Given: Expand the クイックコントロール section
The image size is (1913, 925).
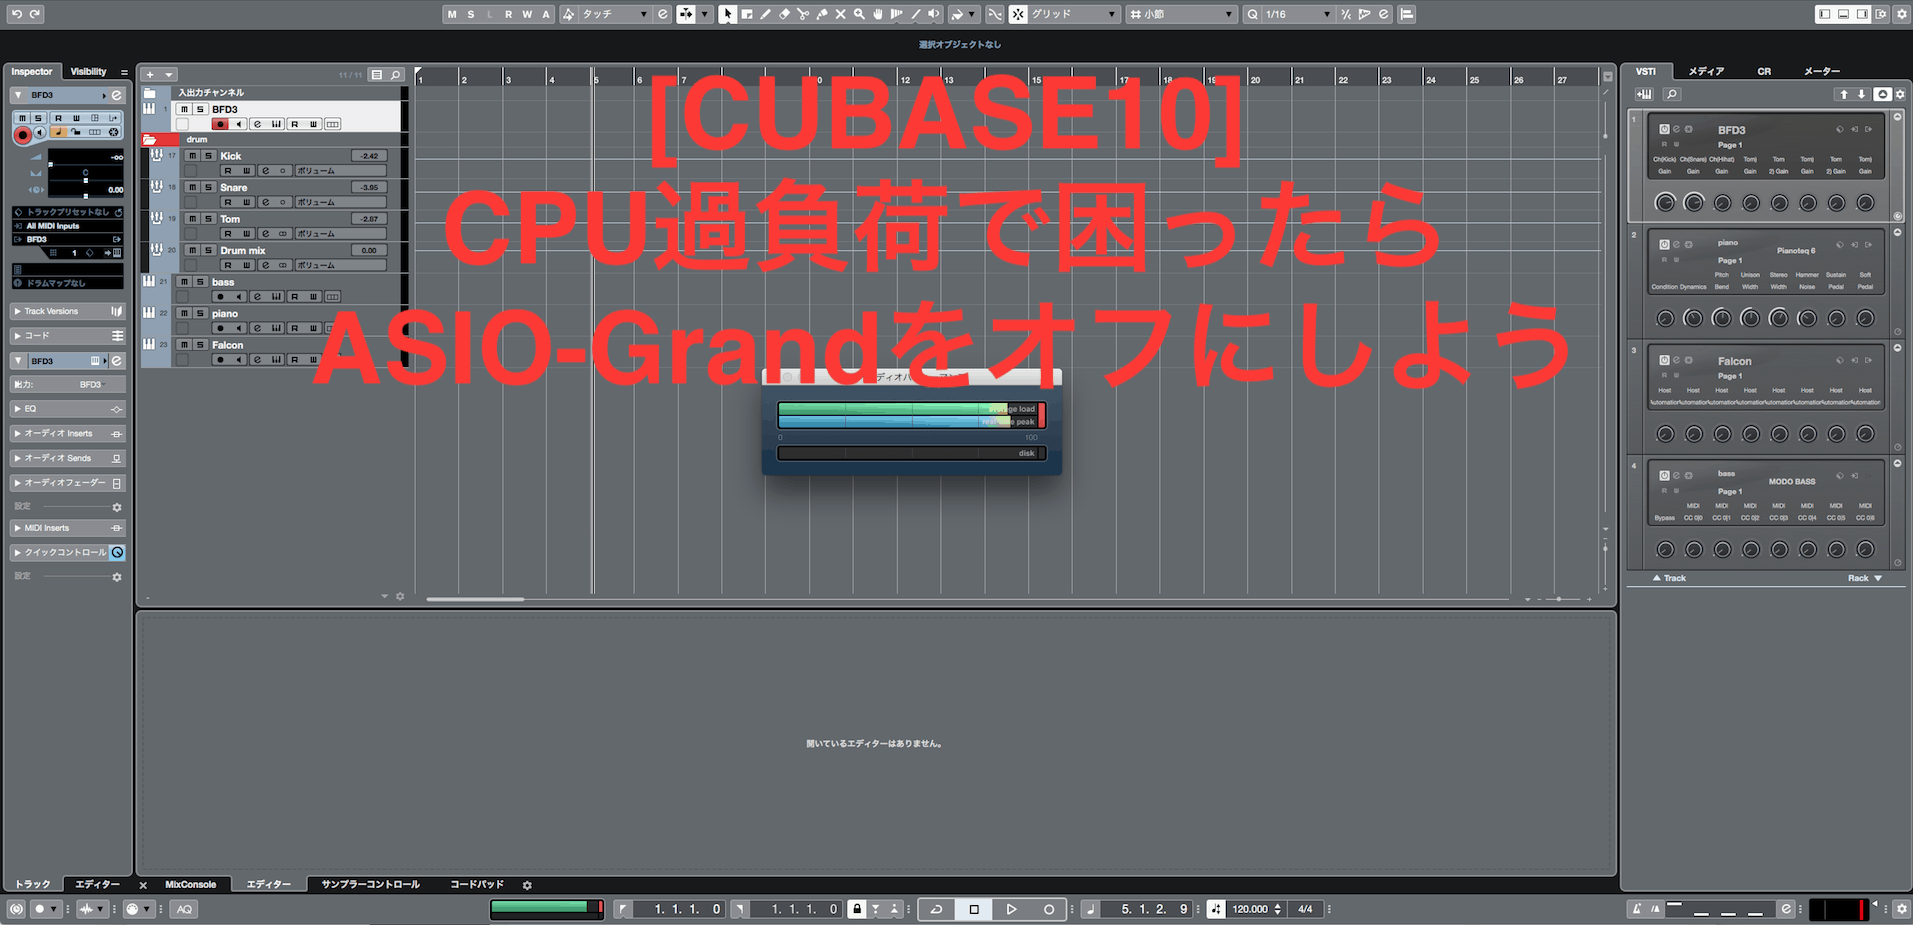Looking at the screenshot, I should (67, 552).
